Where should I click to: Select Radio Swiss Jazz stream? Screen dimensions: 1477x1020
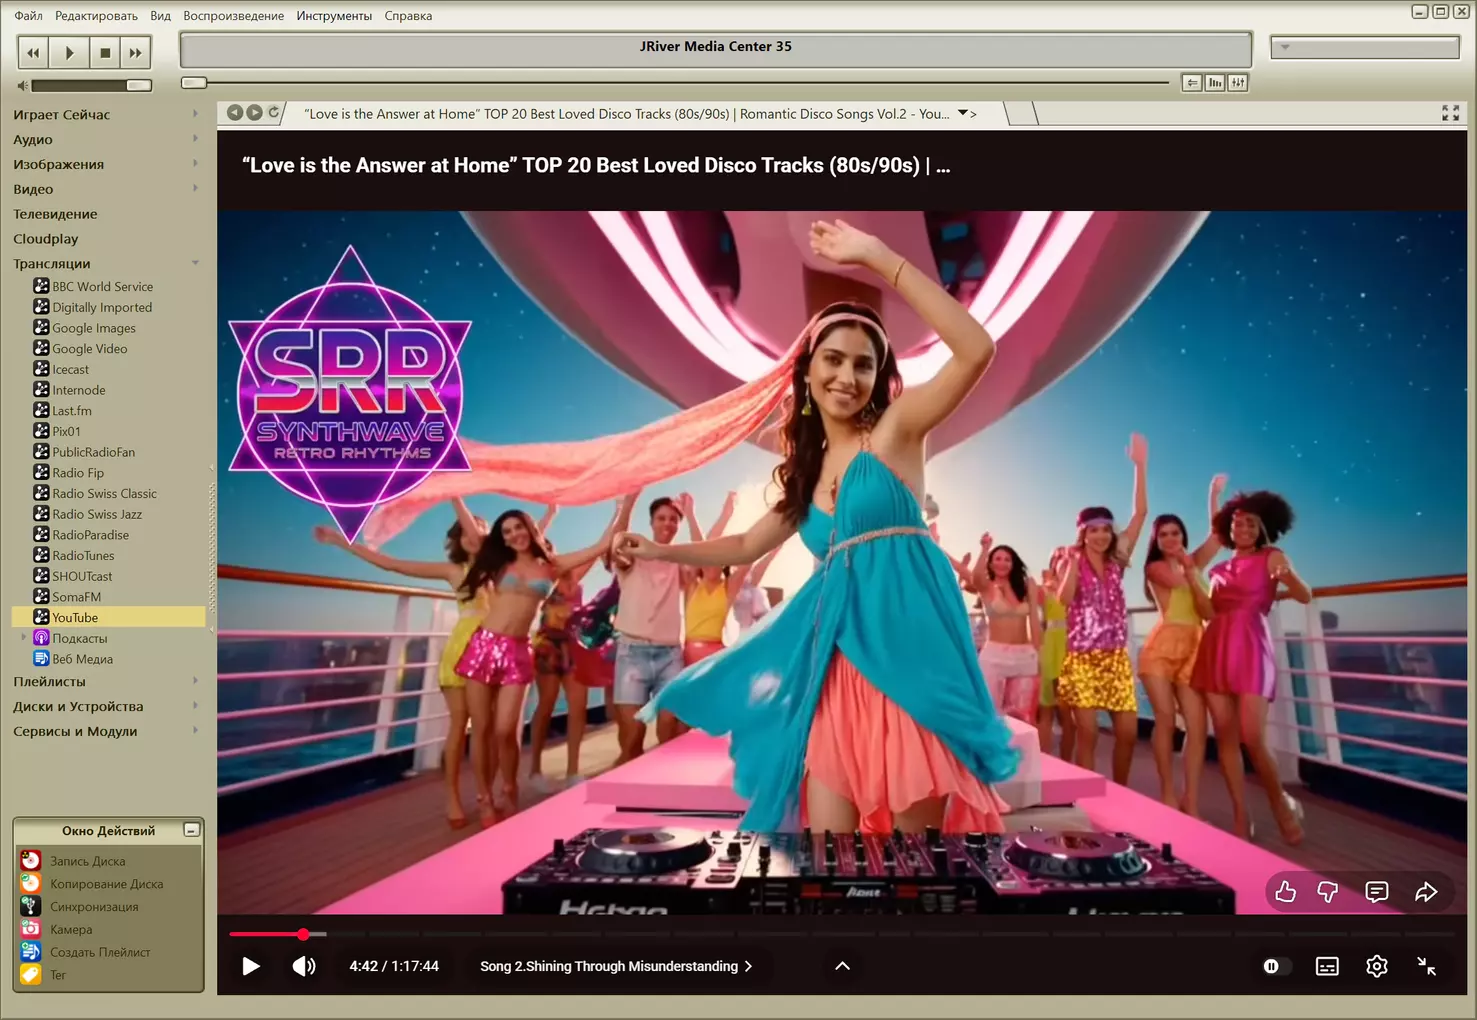point(96,514)
